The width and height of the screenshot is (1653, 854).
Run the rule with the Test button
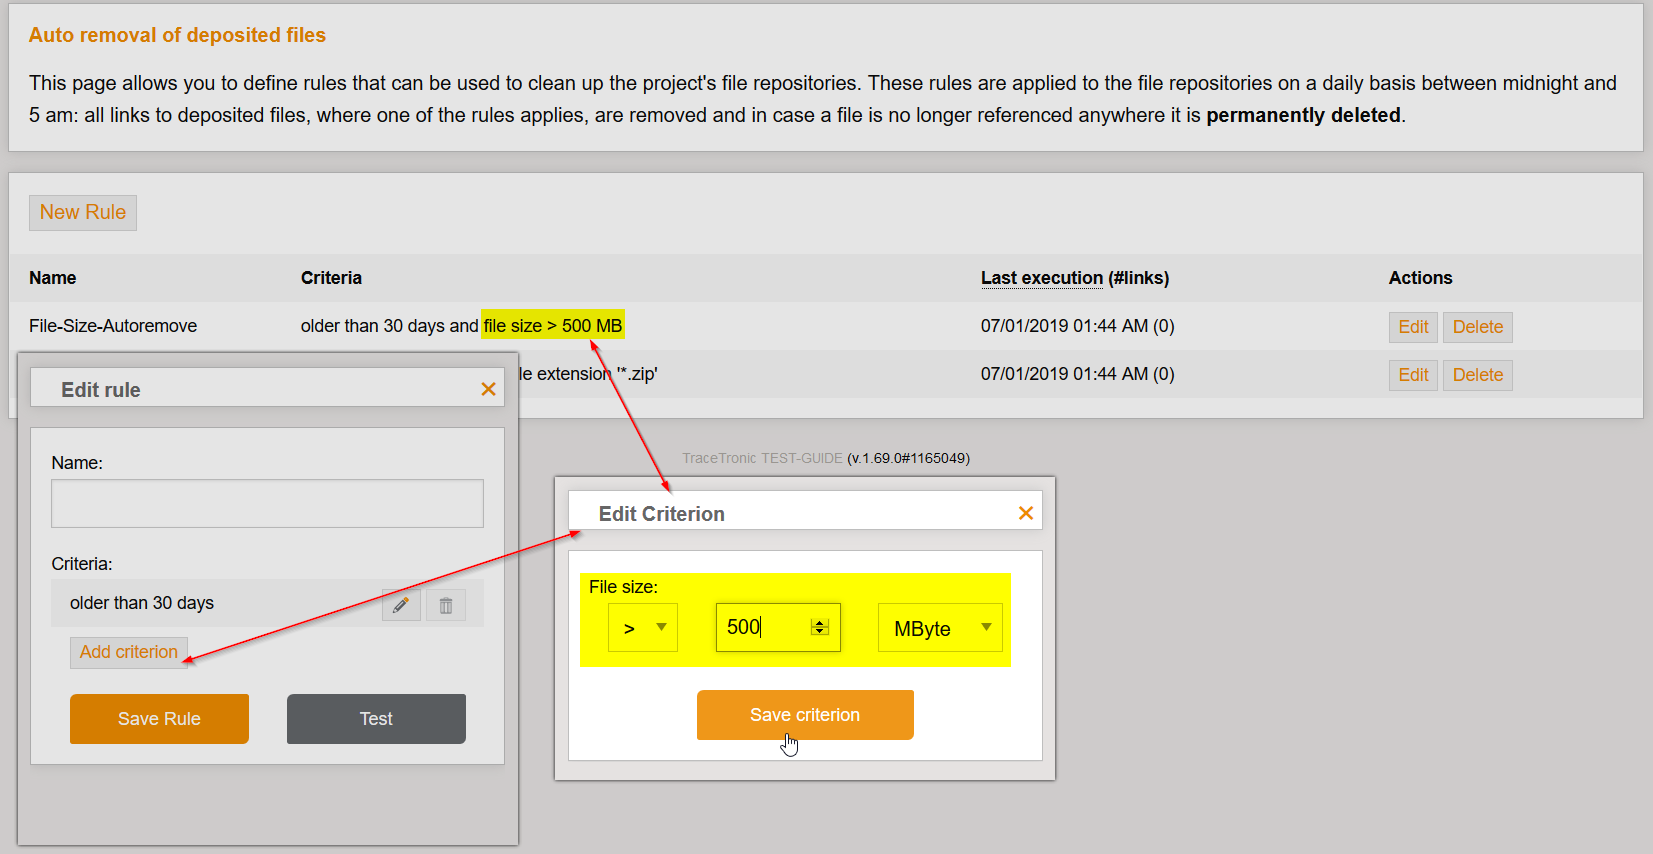376,719
